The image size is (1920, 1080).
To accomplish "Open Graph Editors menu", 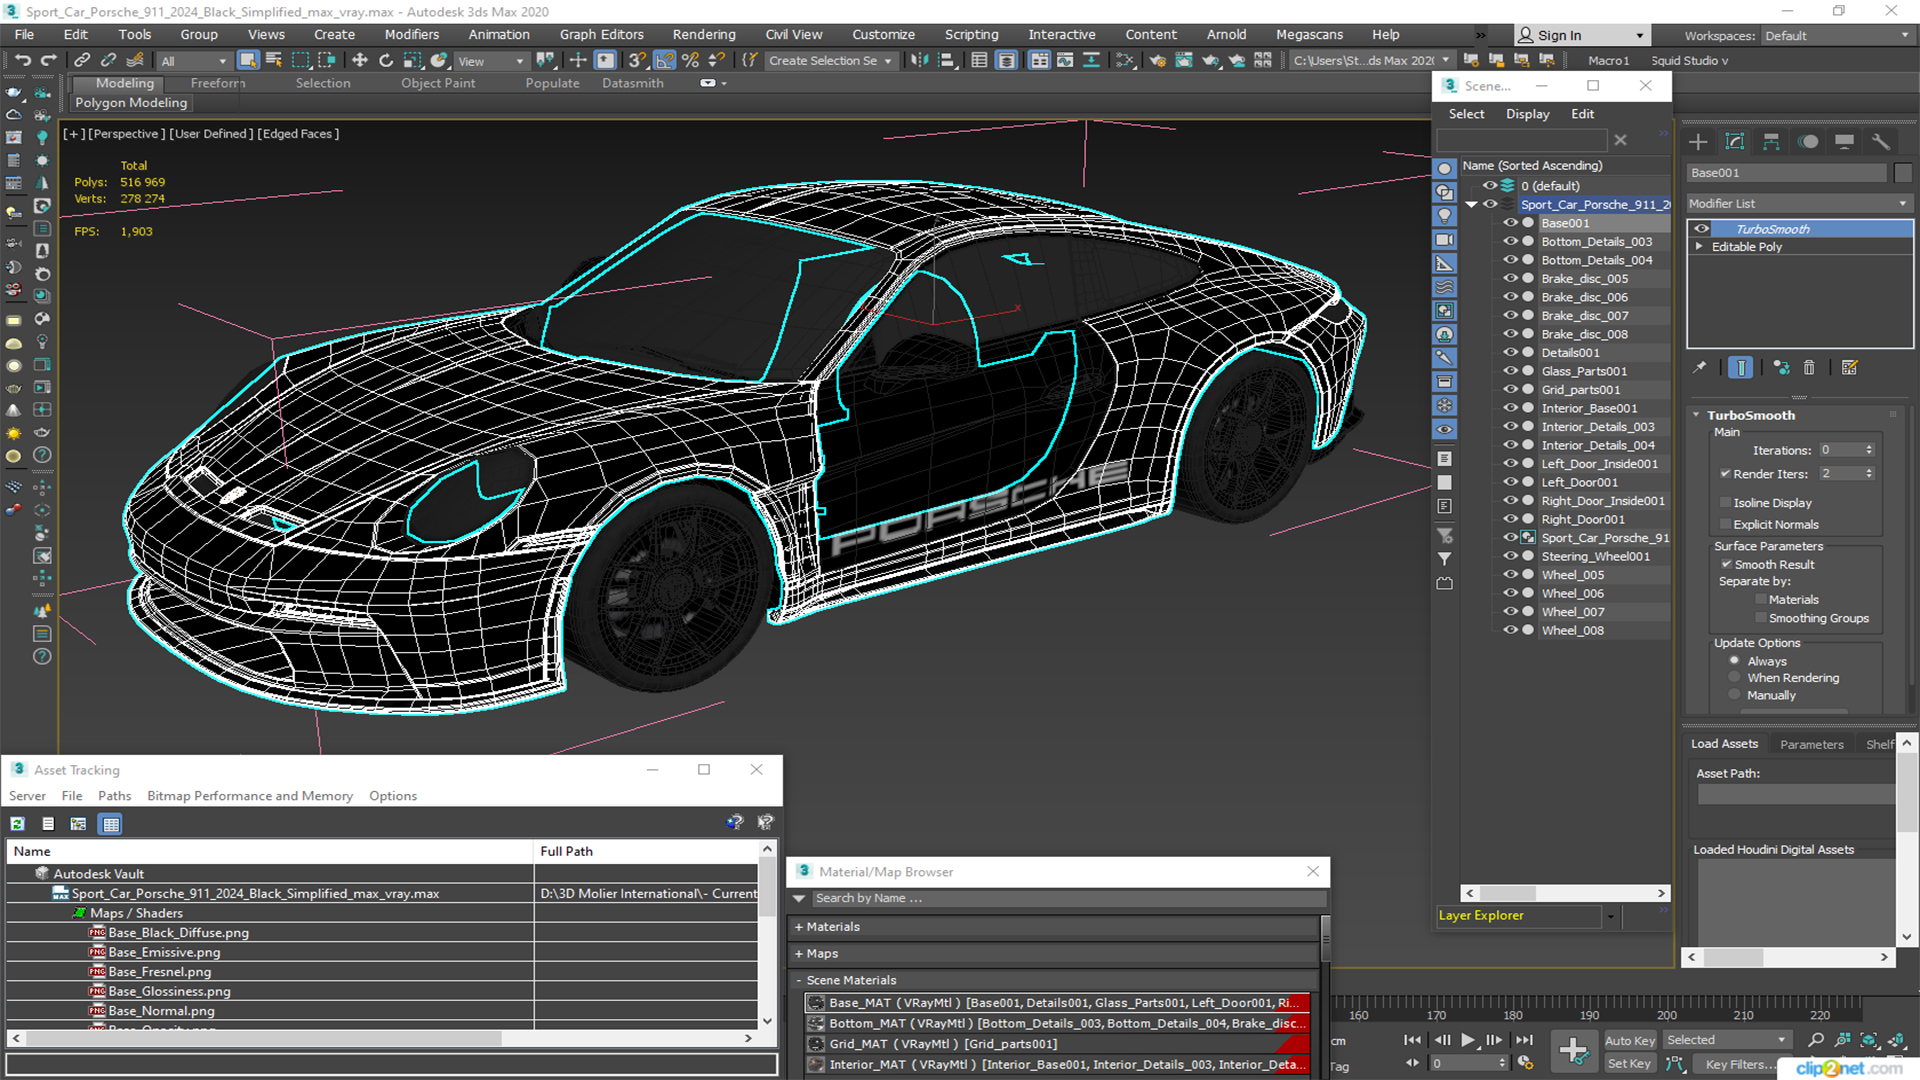I will tap(601, 34).
